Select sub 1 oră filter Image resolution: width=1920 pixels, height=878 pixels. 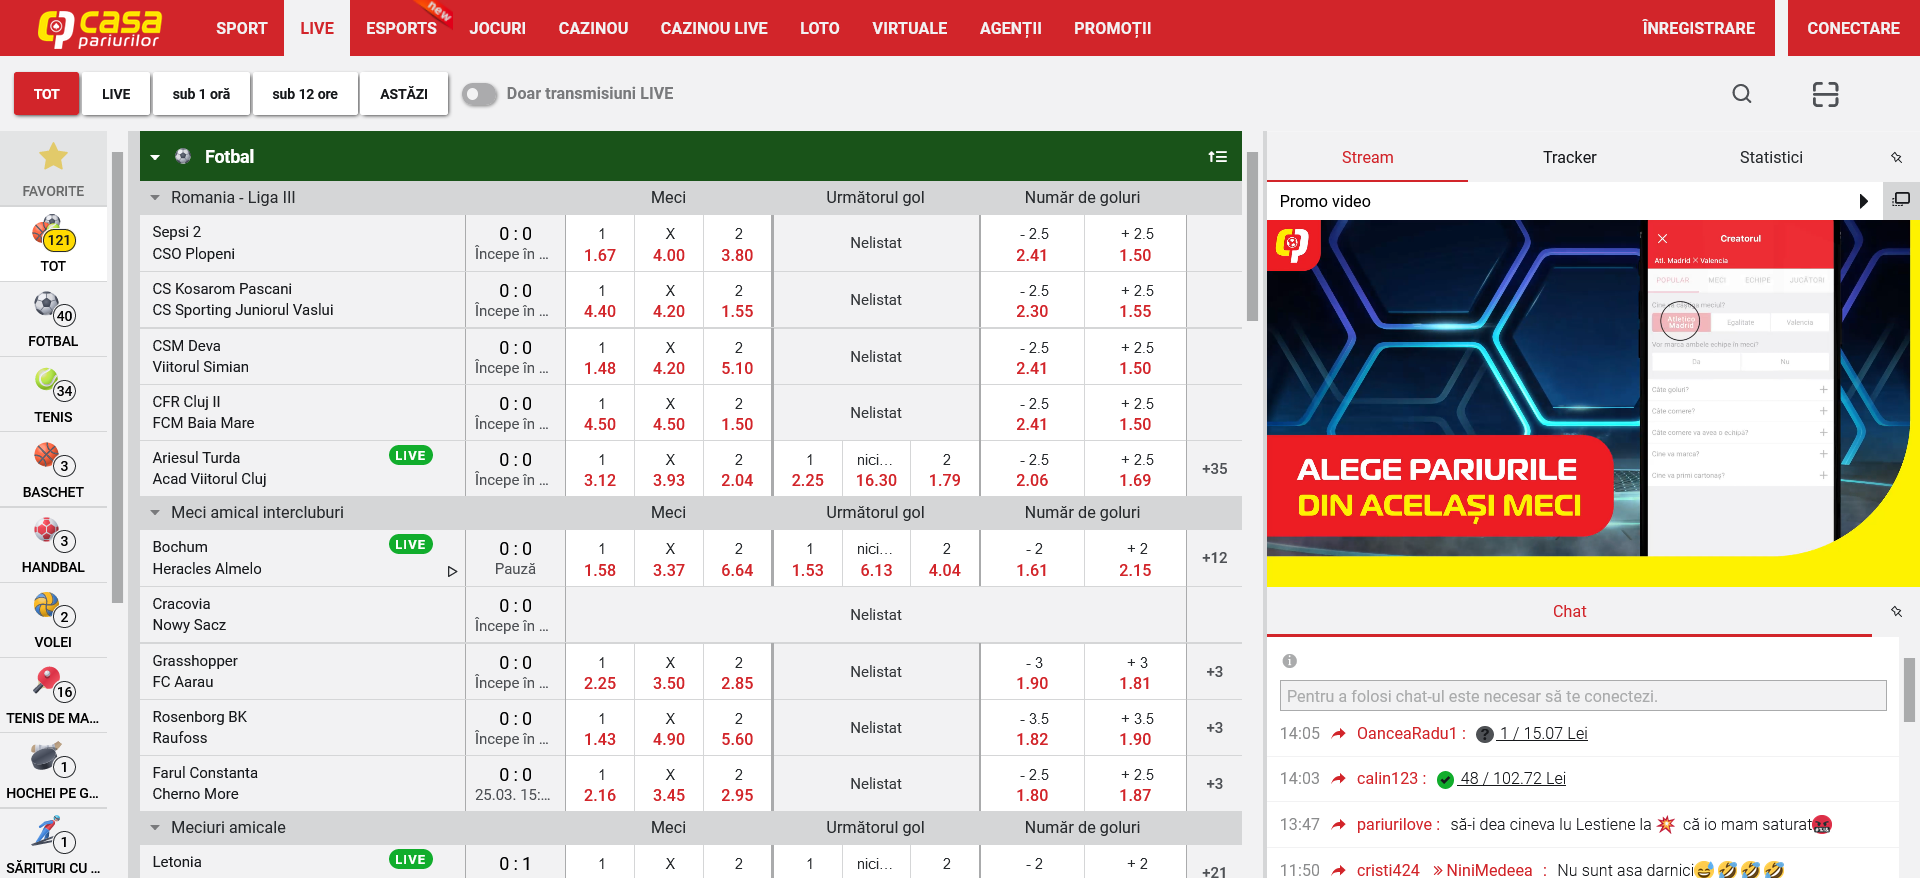point(201,94)
